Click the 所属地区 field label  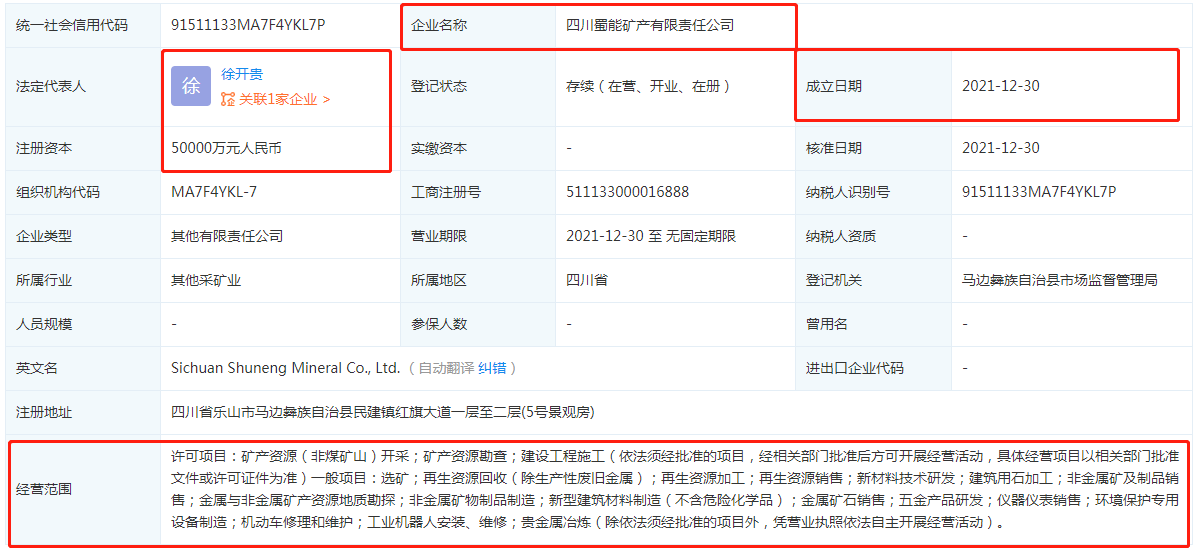[x=439, y=280]
